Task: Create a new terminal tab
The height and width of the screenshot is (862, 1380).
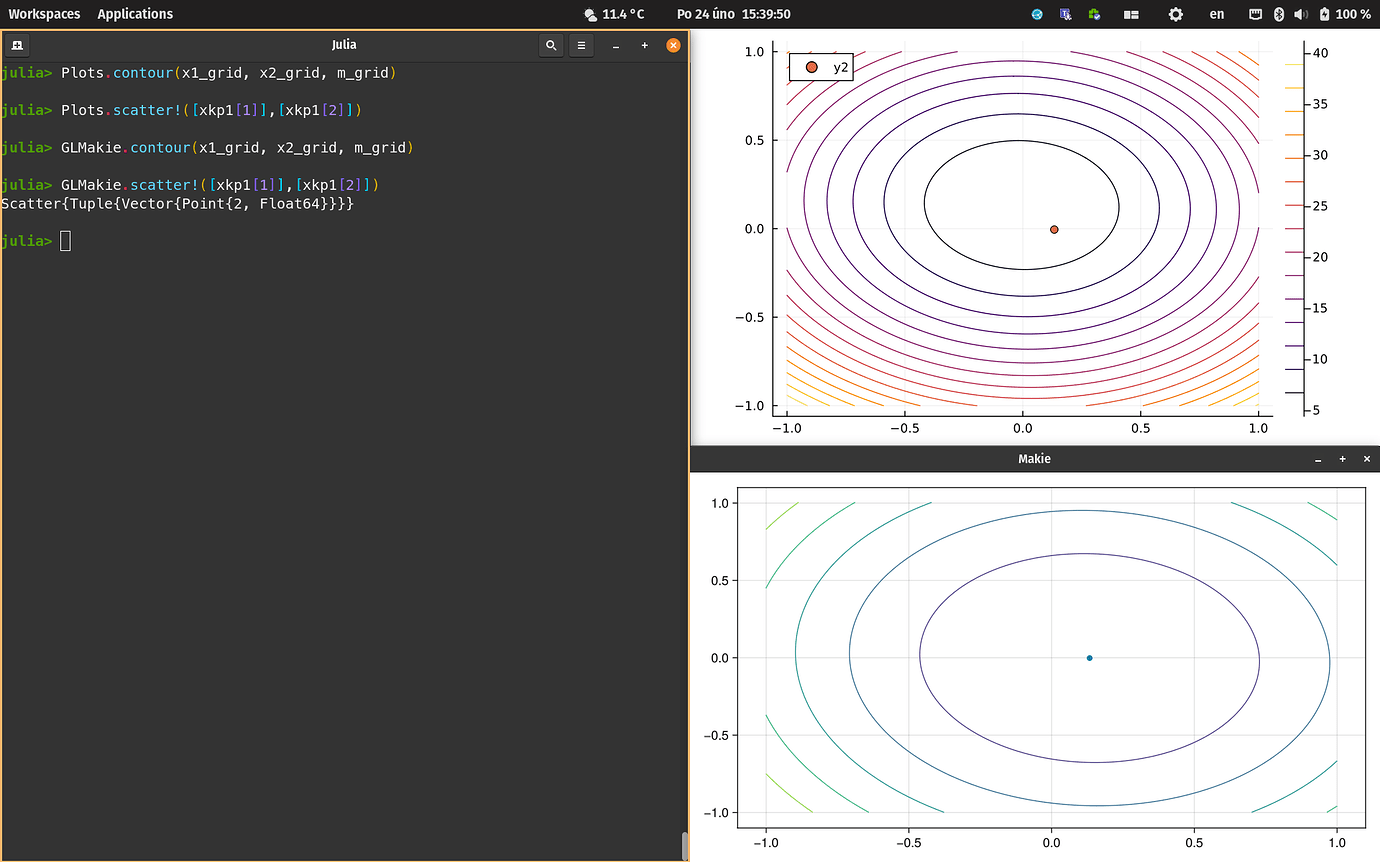Action: pos(17,45)
